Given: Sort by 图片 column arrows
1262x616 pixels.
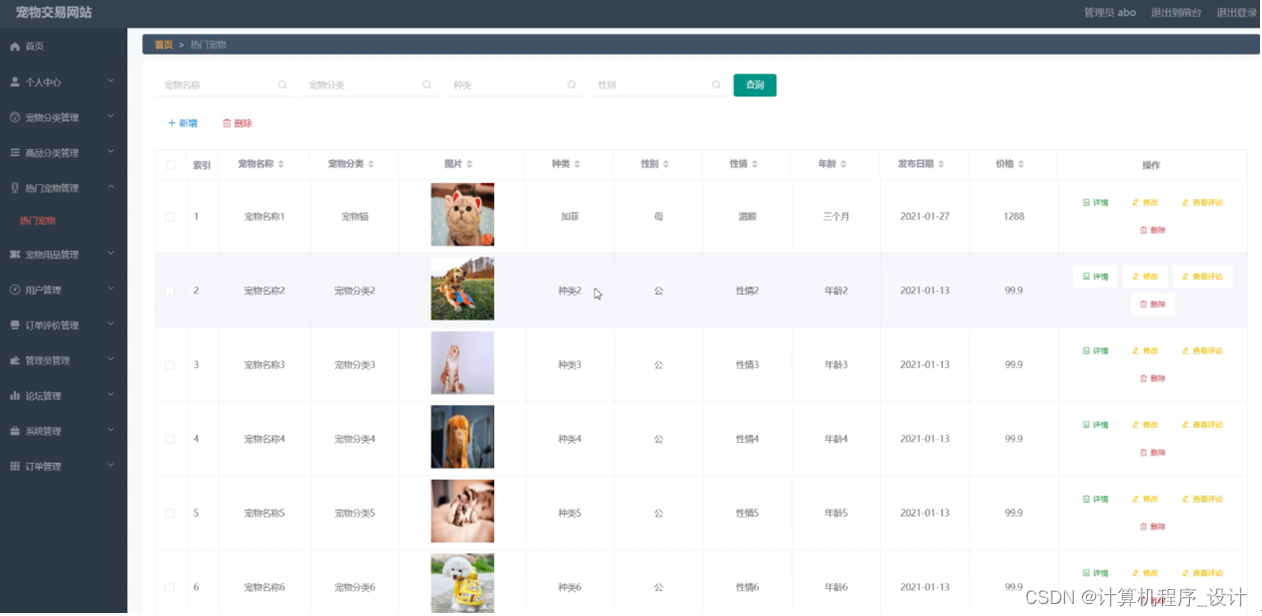Looking at the screenshot, I should point(470,164).
